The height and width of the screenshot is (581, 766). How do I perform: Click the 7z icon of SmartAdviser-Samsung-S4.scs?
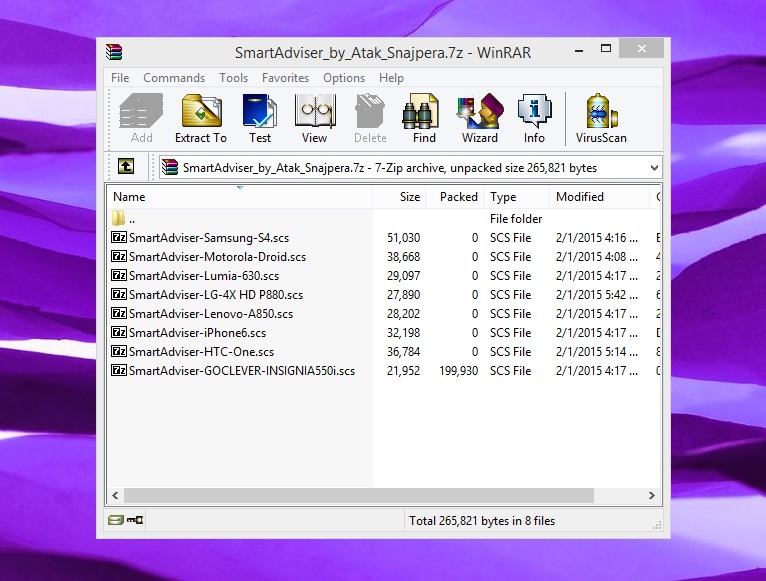click(x=119, y=237)
